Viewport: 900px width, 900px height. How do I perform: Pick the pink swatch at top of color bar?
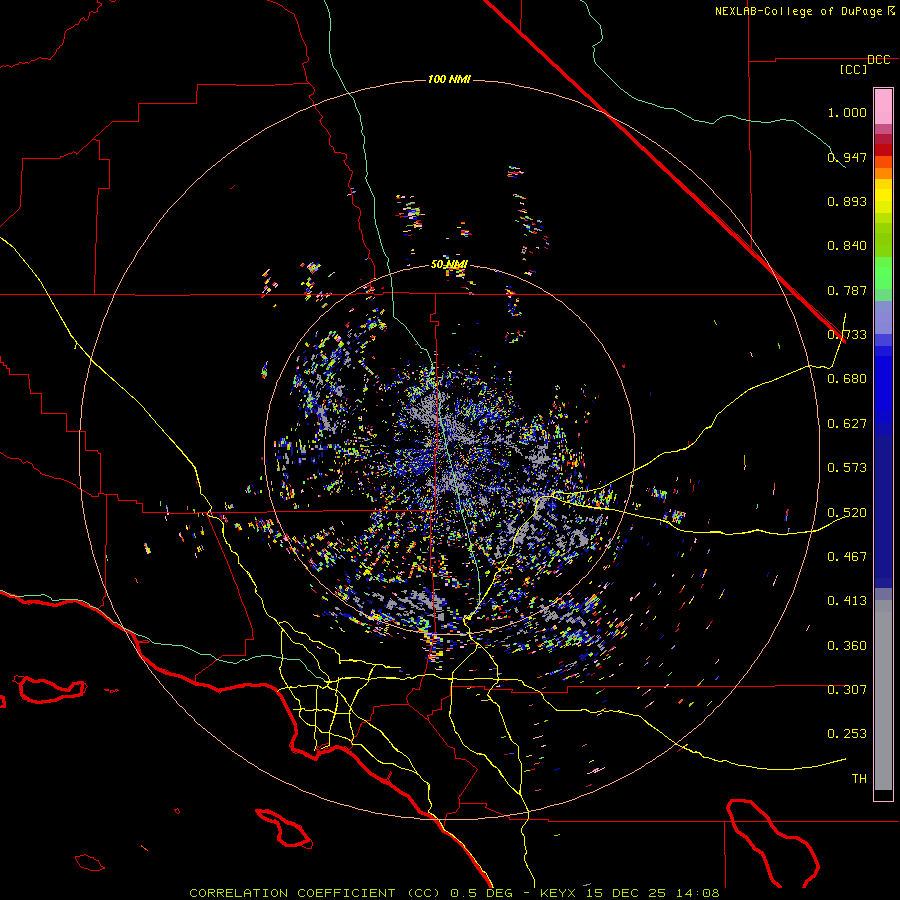click(883, 106)
